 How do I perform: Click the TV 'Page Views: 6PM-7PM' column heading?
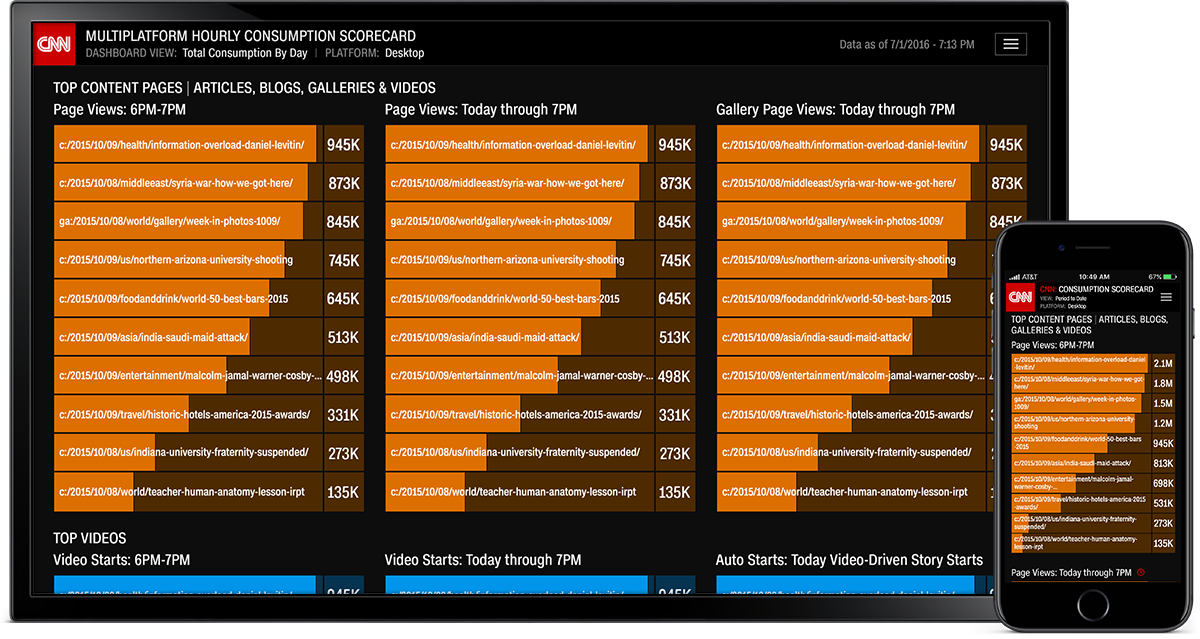point(120,109)
